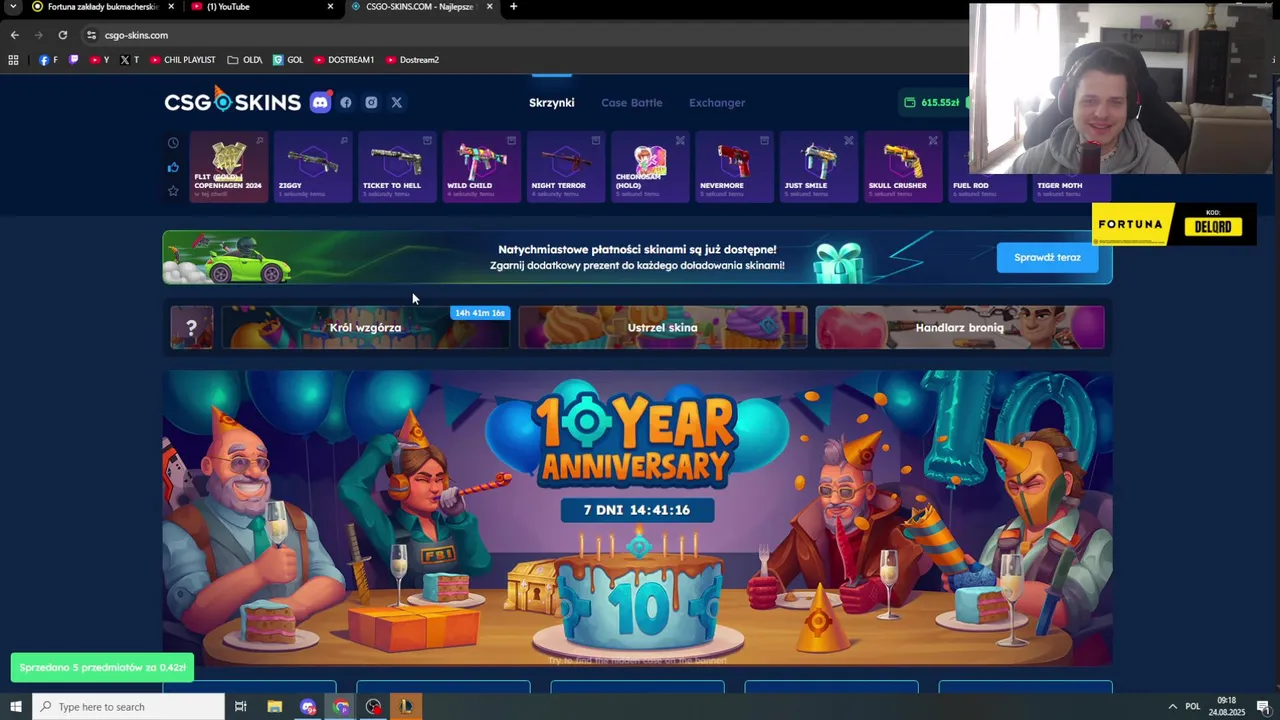Show recent drops via clock icon

click(173, 143)
